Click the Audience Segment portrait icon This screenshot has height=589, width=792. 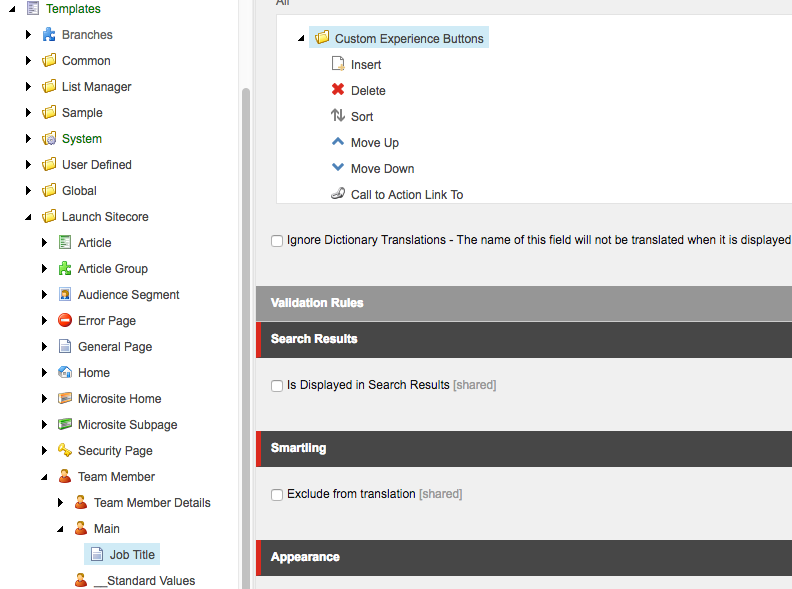(x=65, y=294)
